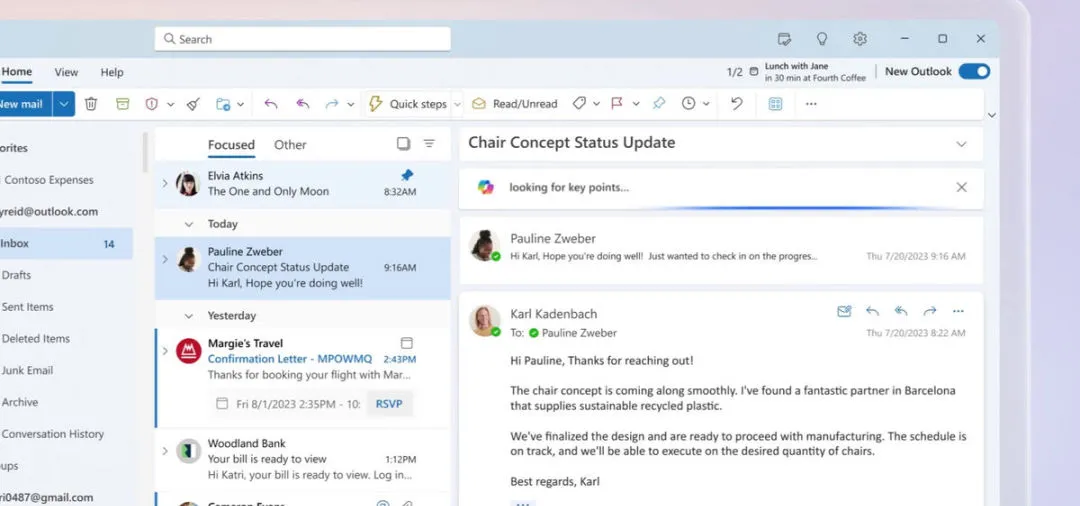Click the New mail button
This screenshot has height=506, width=1080.
coord(25,104)
